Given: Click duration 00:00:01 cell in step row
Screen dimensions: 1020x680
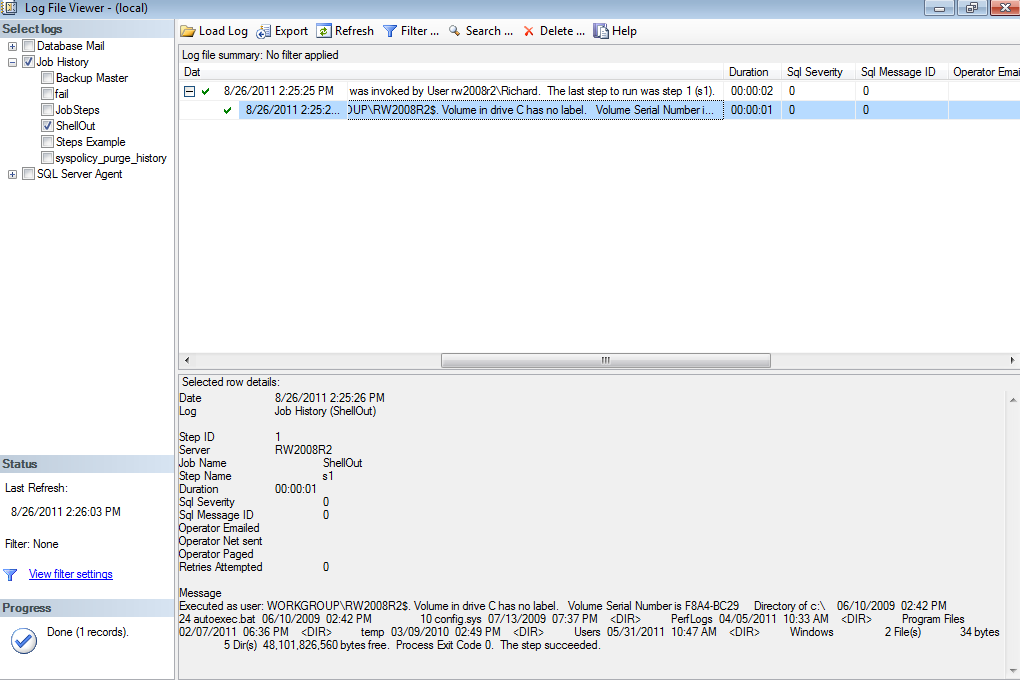Looking at the screenshot, I should click(752, 110).
